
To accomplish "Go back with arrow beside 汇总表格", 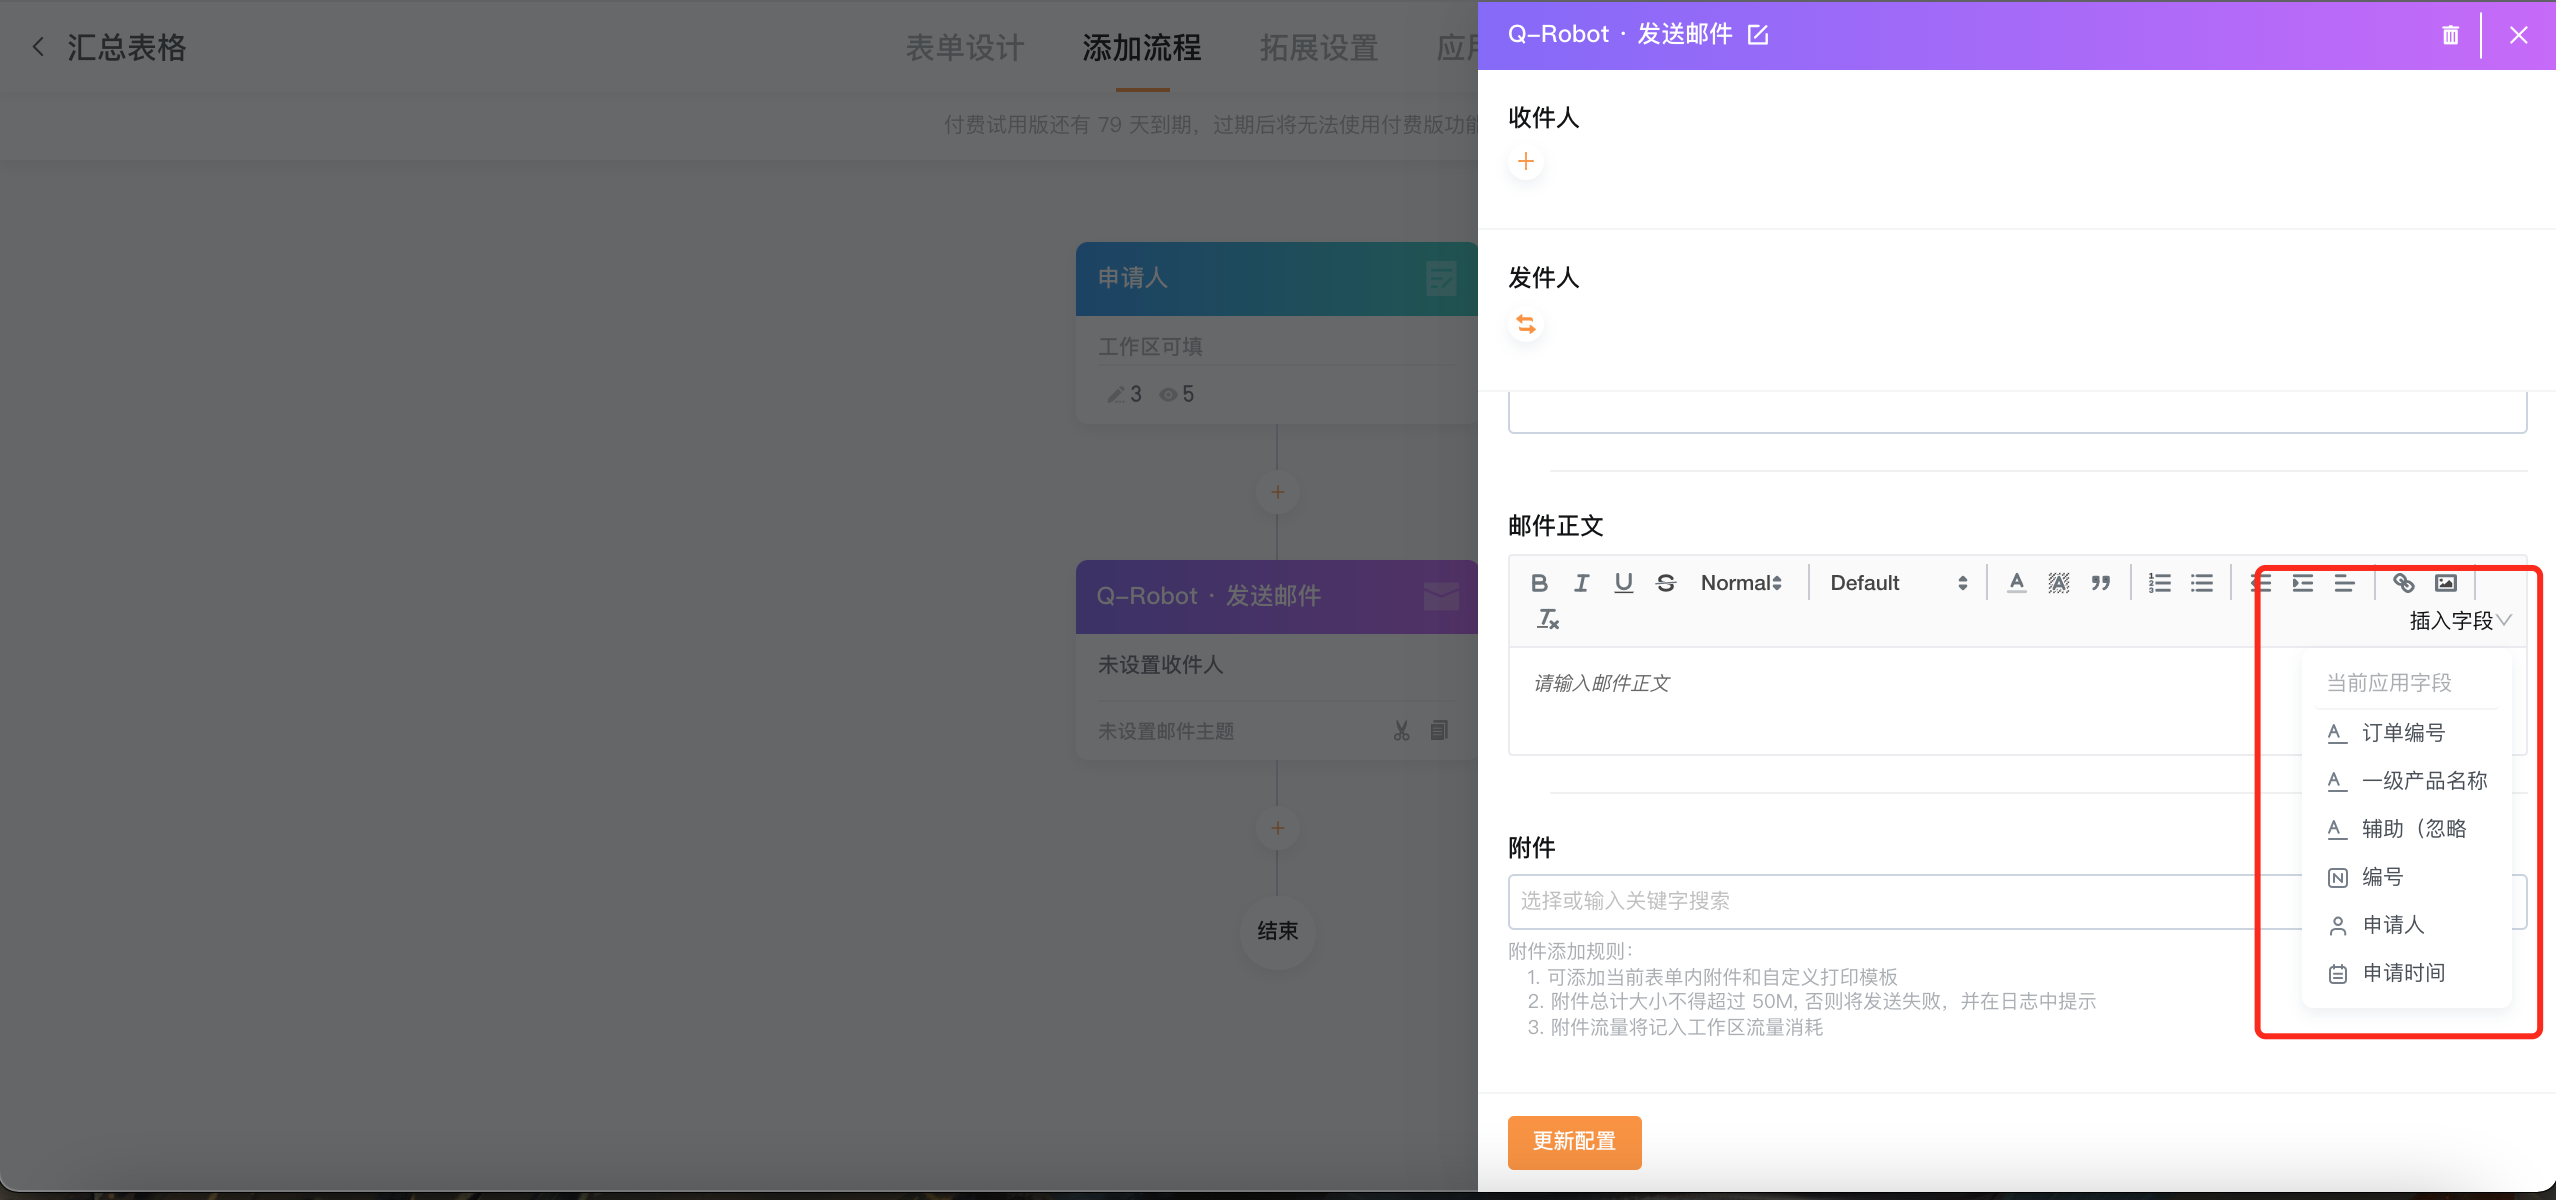I will click(x=38, y=46).
